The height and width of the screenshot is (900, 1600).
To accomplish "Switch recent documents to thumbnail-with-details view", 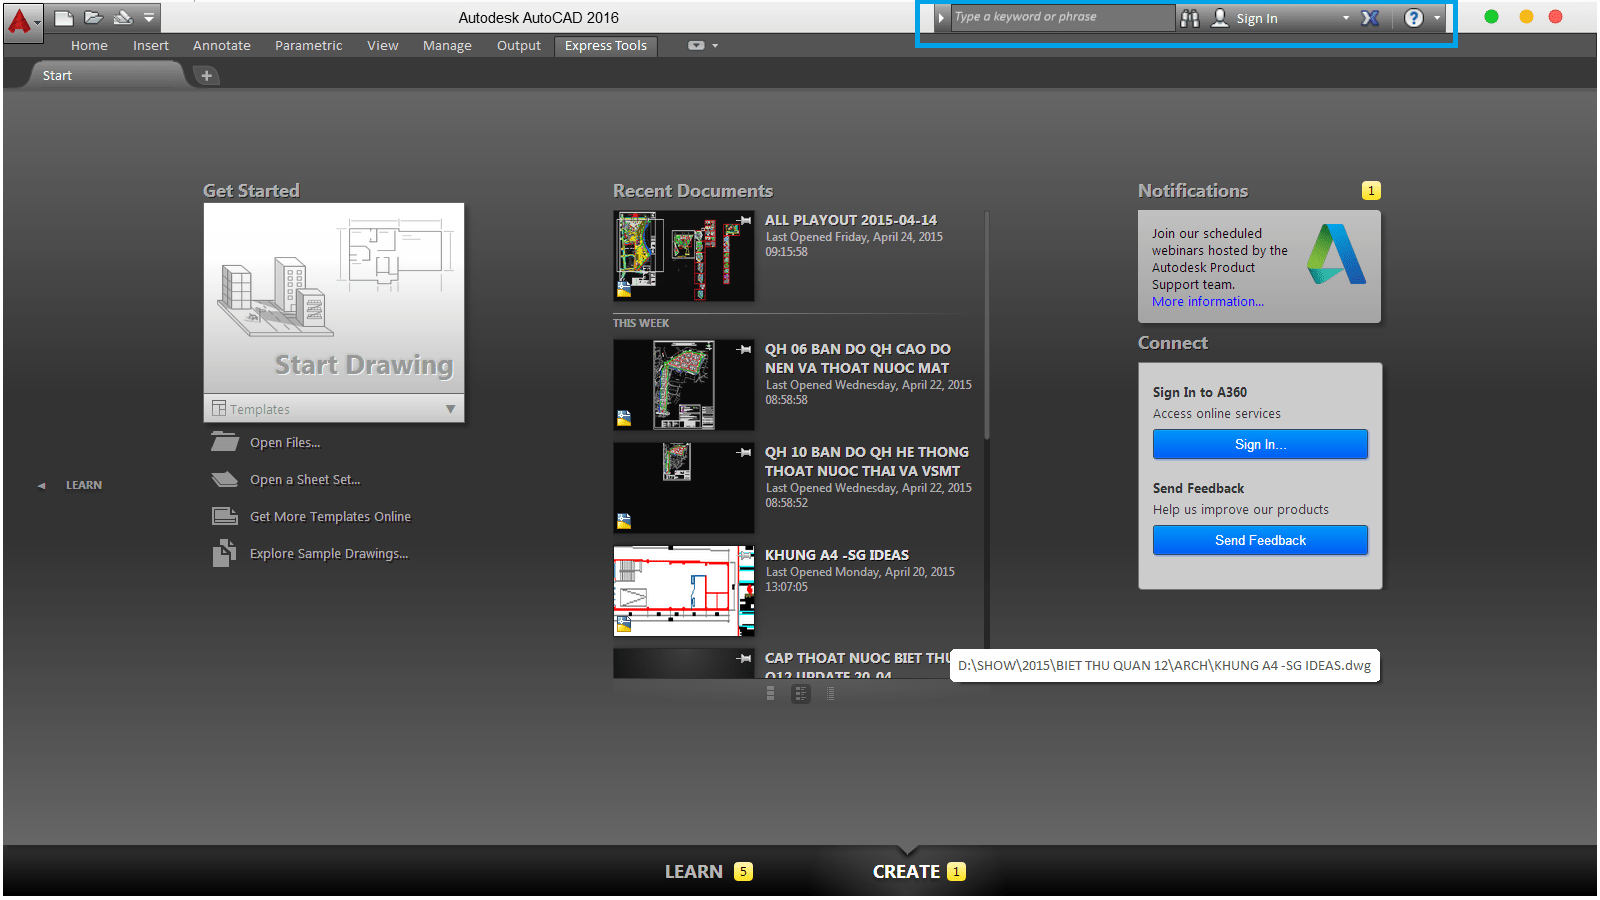I will point(801,693).
